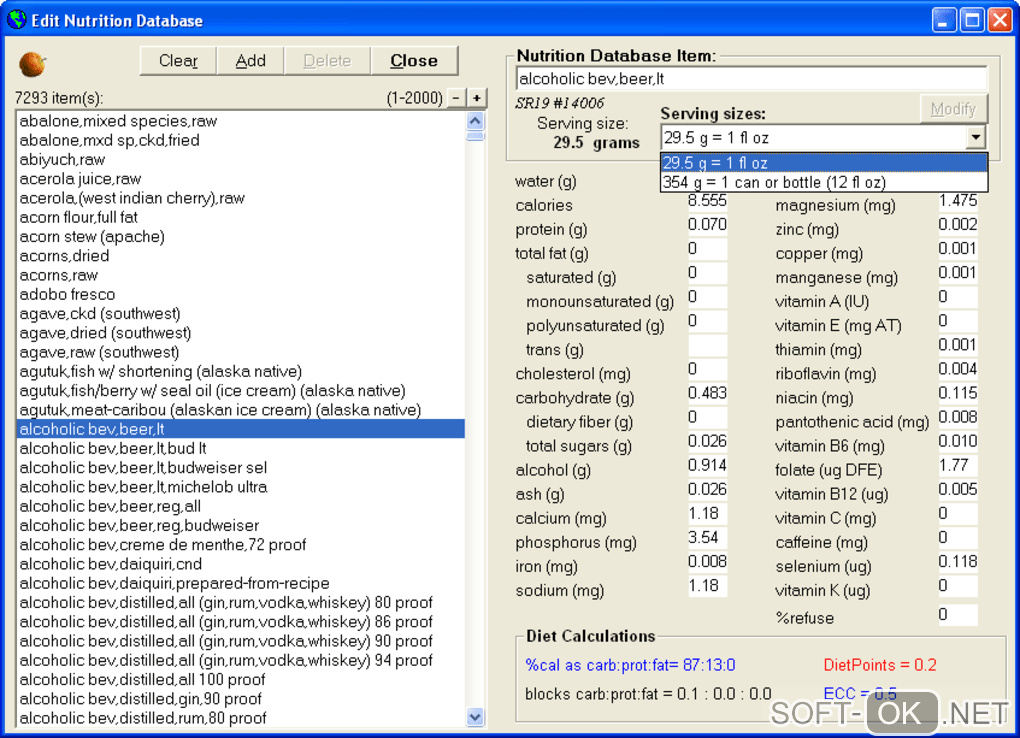Viewport: 1020px width, 738px height.
Task: Select abalone,mxd sp,ckd,fried
Action: click(240, 140)
